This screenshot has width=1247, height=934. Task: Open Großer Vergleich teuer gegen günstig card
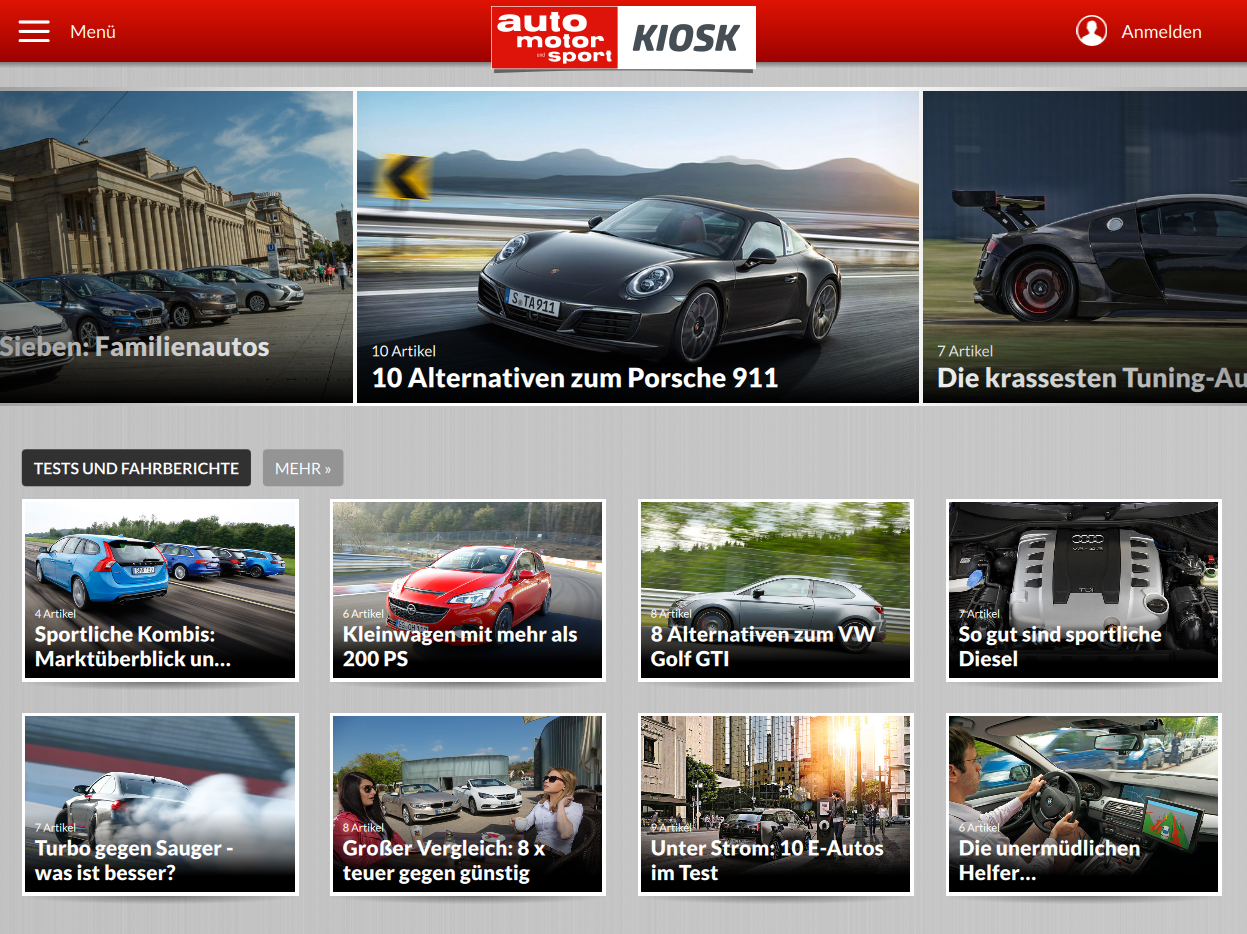point(468,804)
